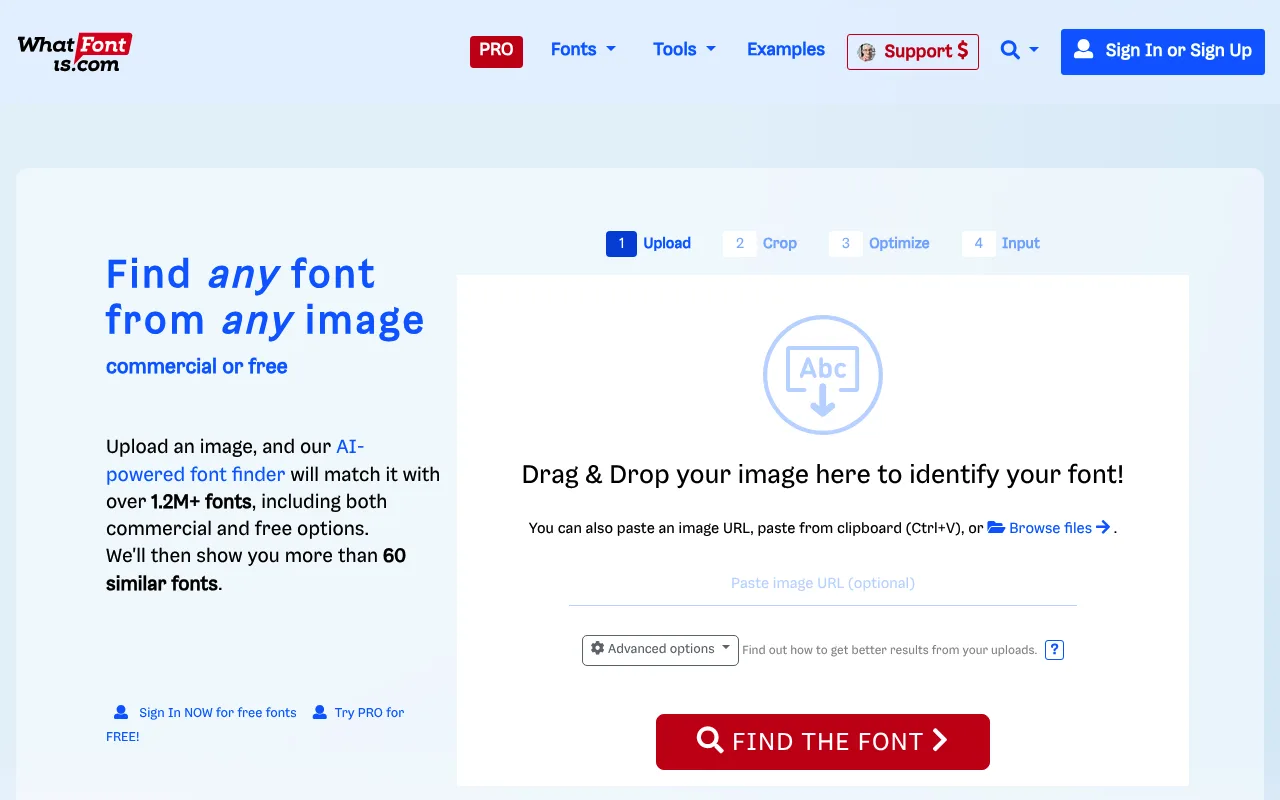
Task: Click the Browse files link
Action: pos(1049,528)
